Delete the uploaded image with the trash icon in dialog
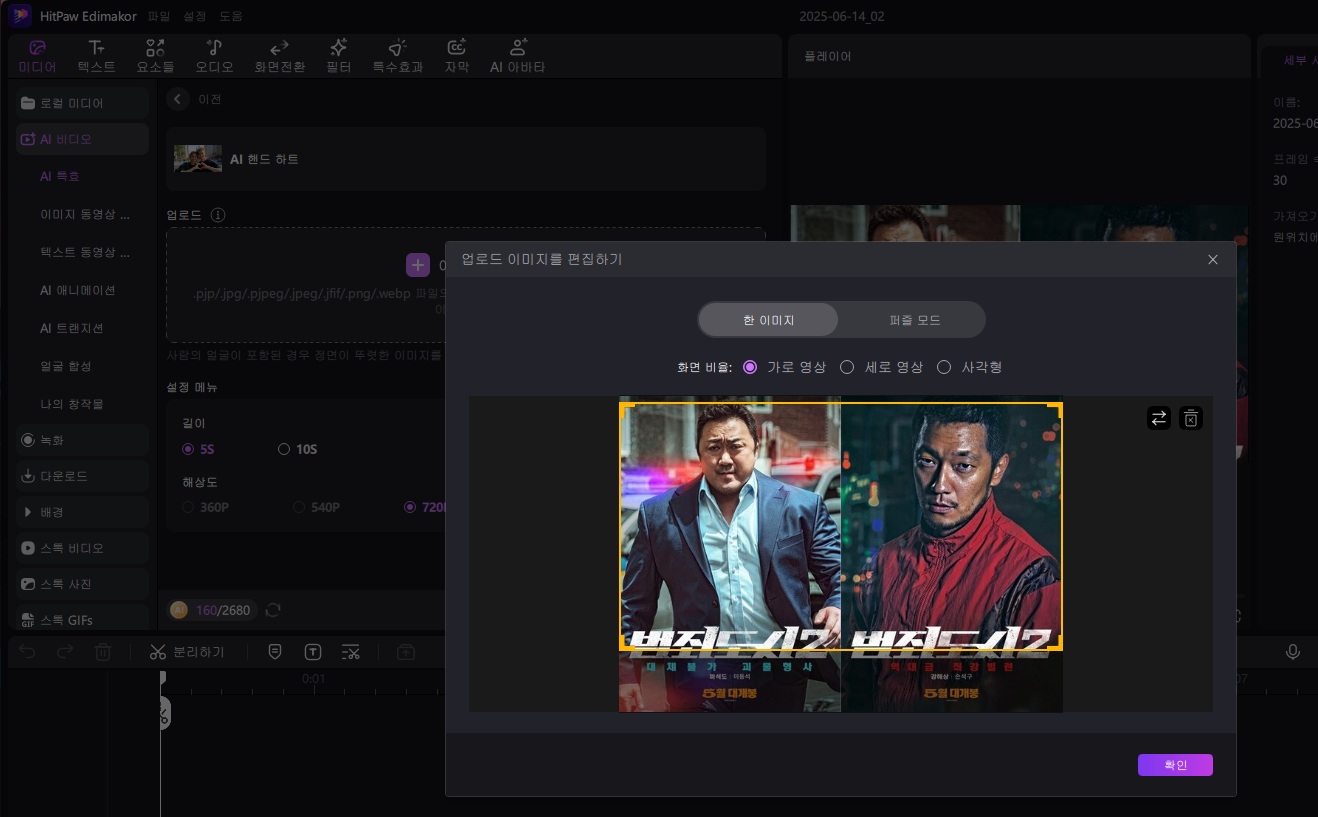This screenshot has width=1318, height=817. [1190, 418]
